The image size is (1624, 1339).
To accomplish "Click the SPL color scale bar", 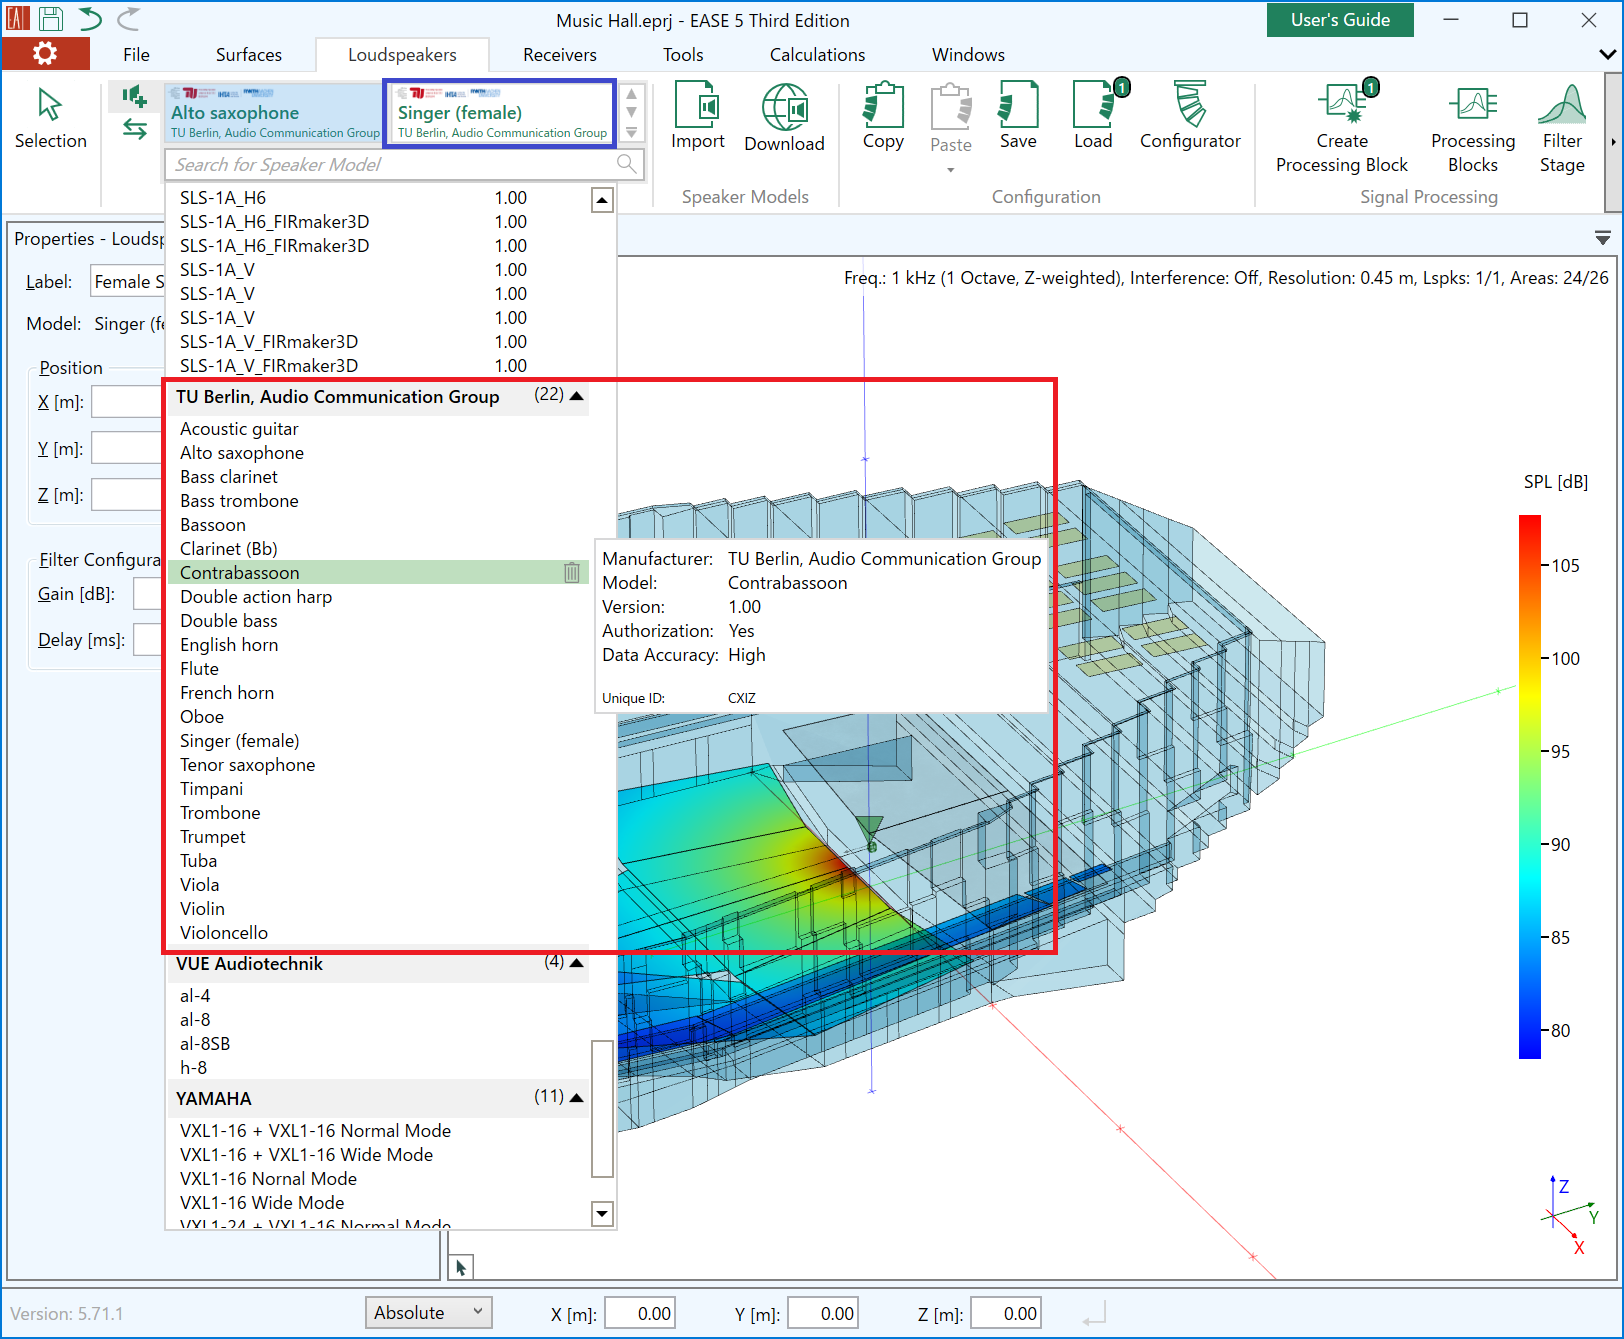I will pos(1529,786).
